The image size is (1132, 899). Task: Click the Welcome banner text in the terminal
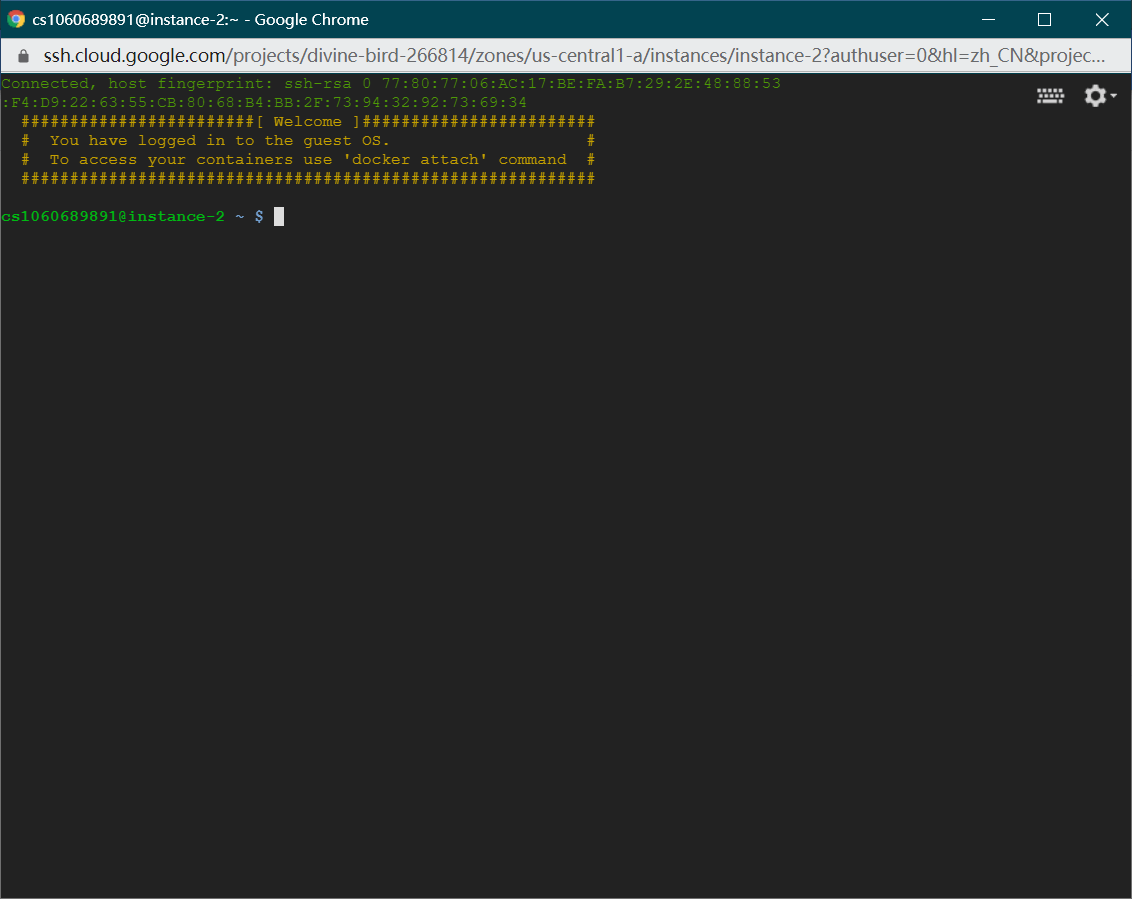[308, 121]
